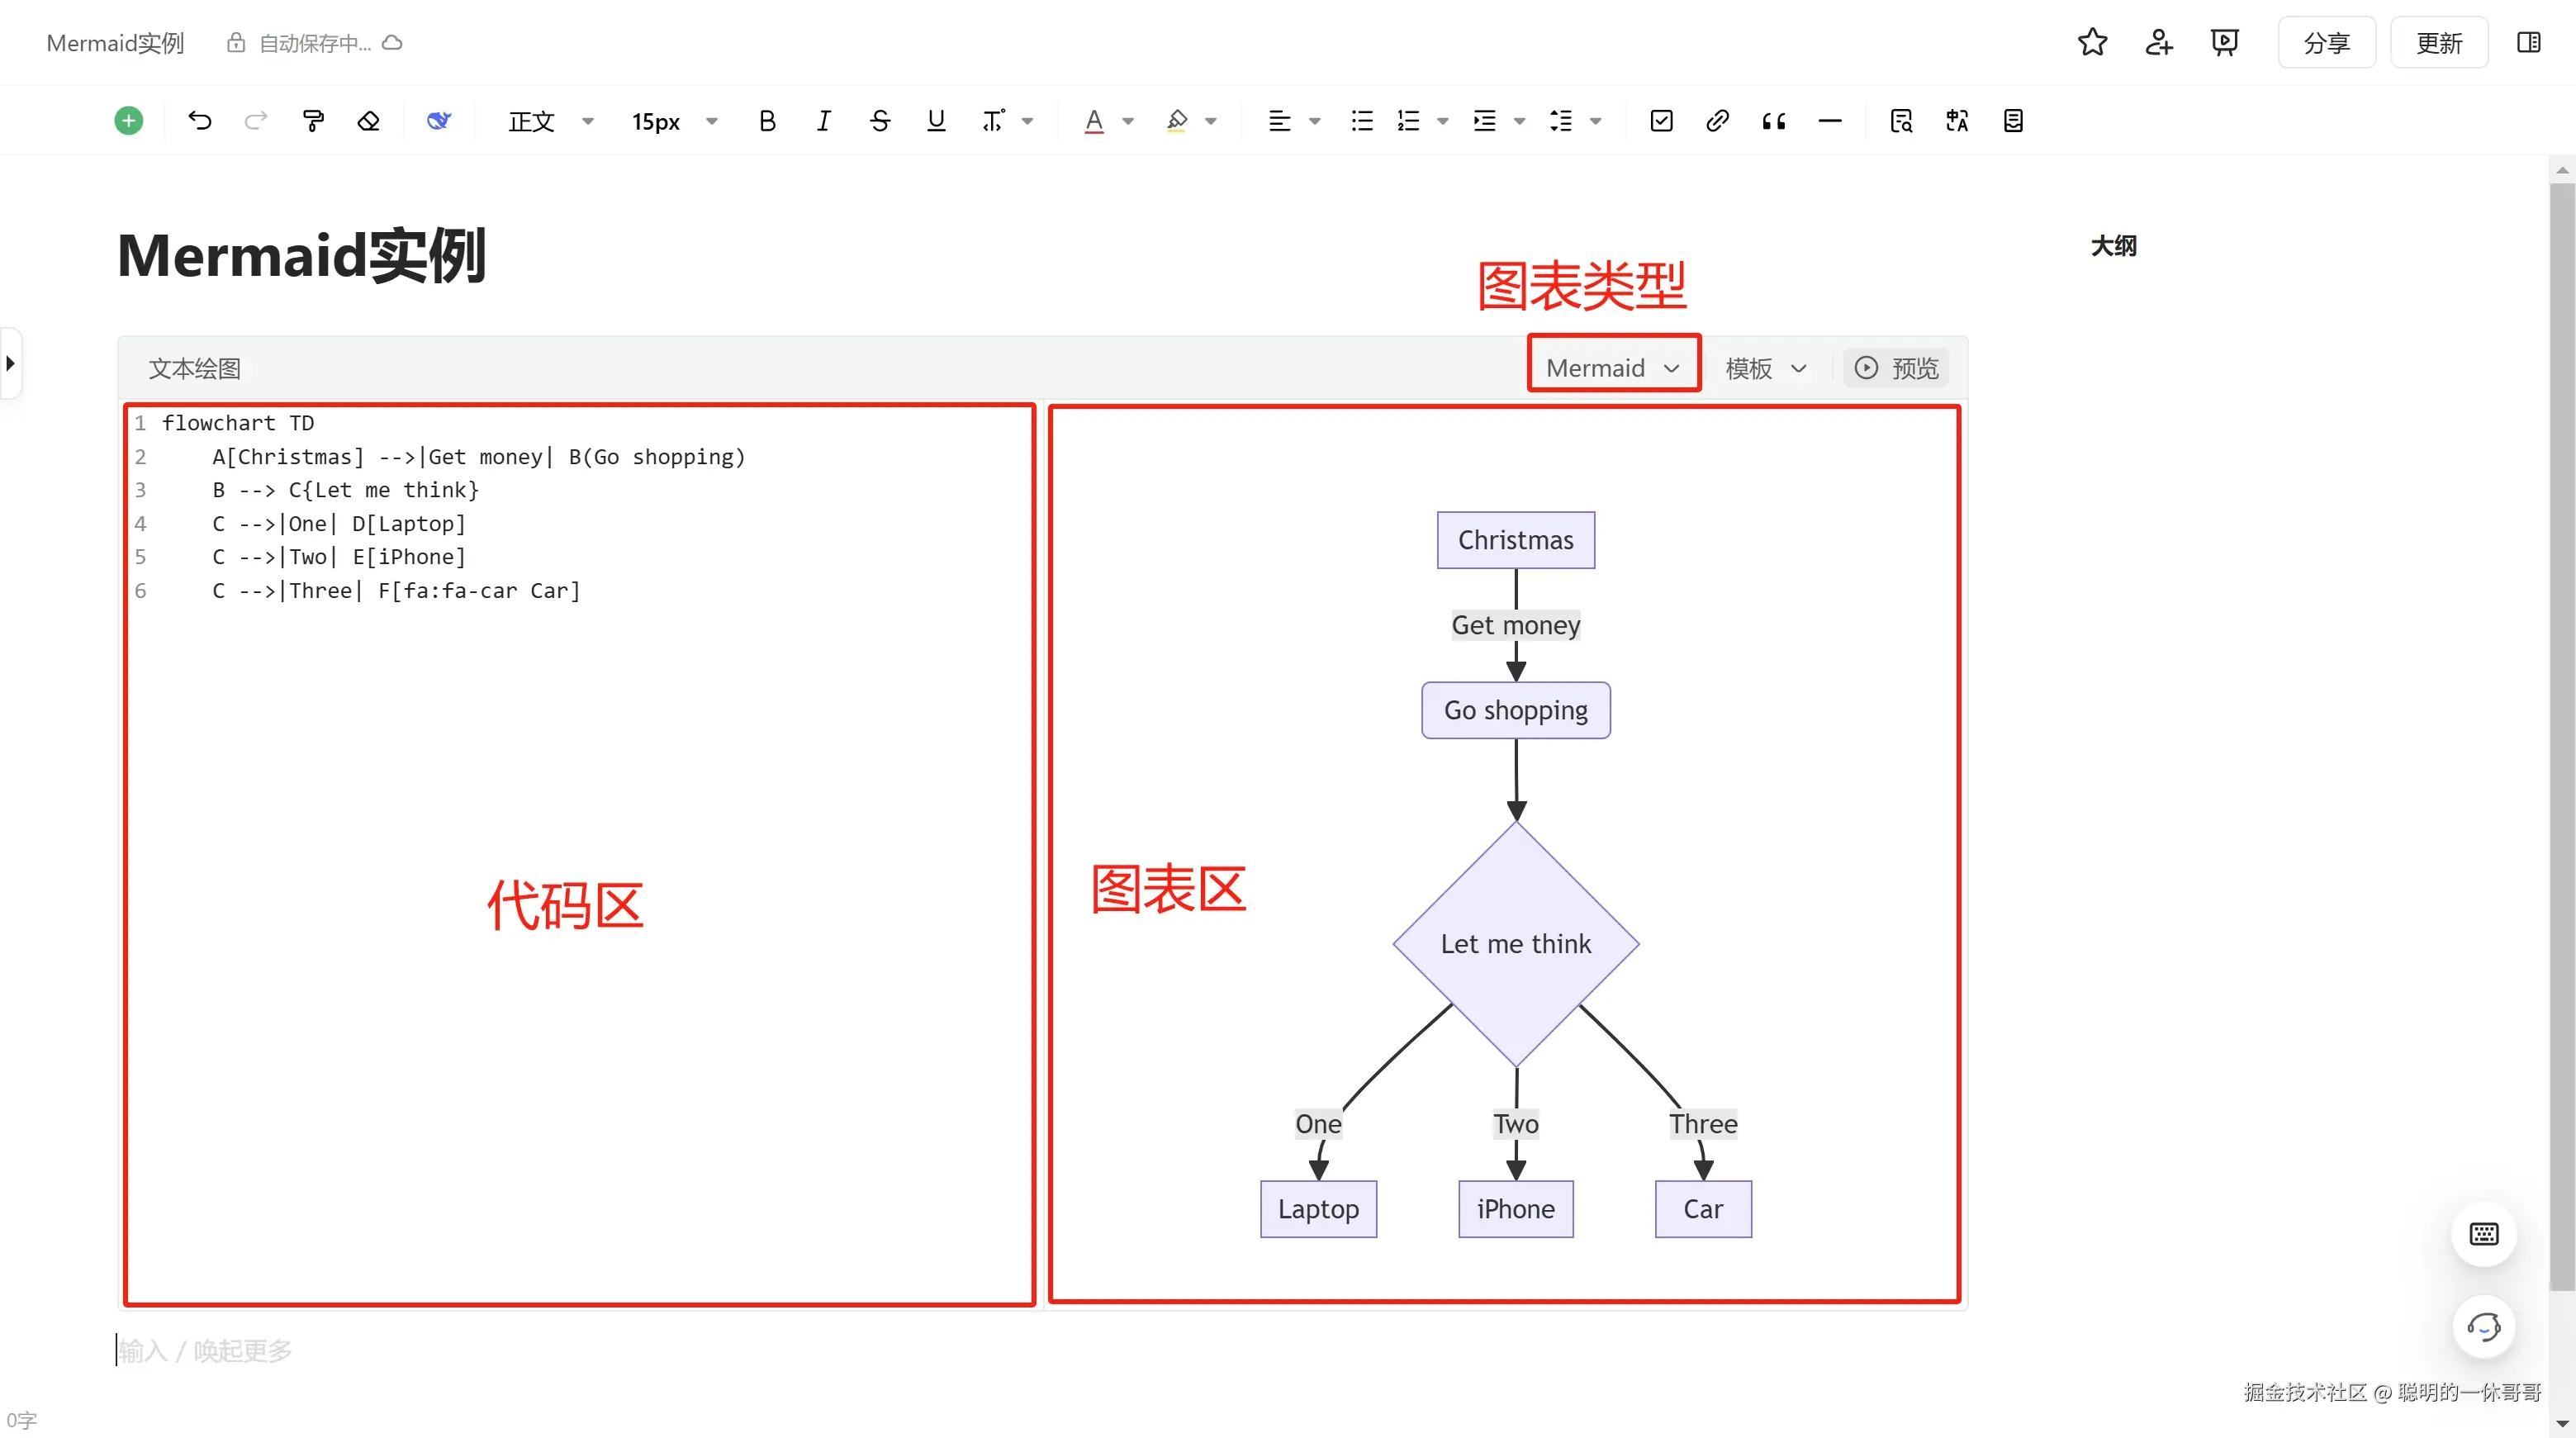
Task: Insert a checkbox task item
Action: click(1661, 121)
